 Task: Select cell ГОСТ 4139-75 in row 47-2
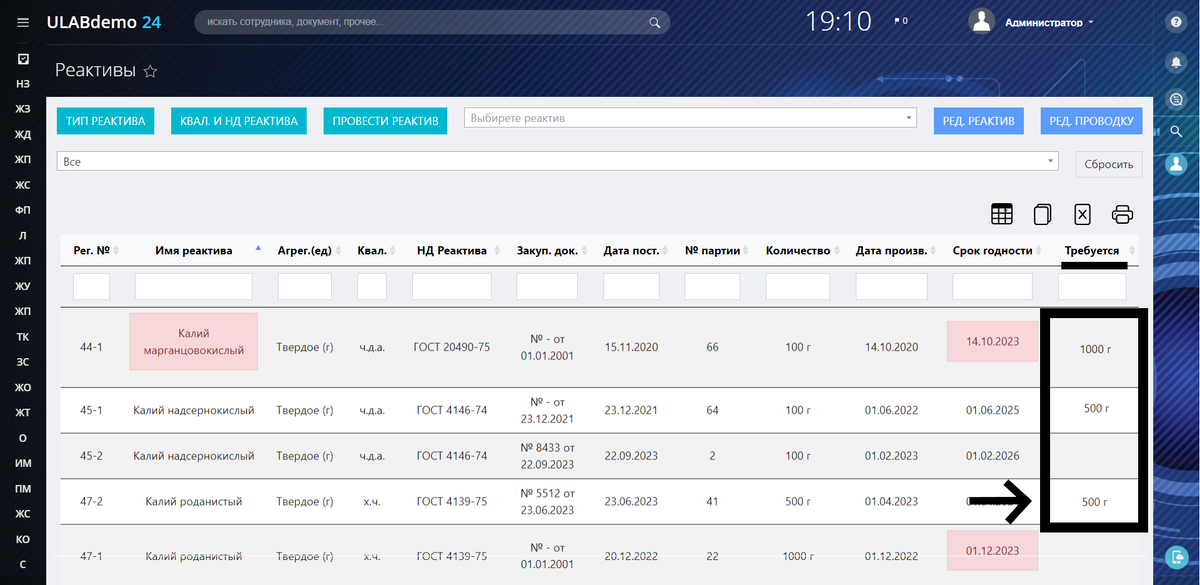451,501
